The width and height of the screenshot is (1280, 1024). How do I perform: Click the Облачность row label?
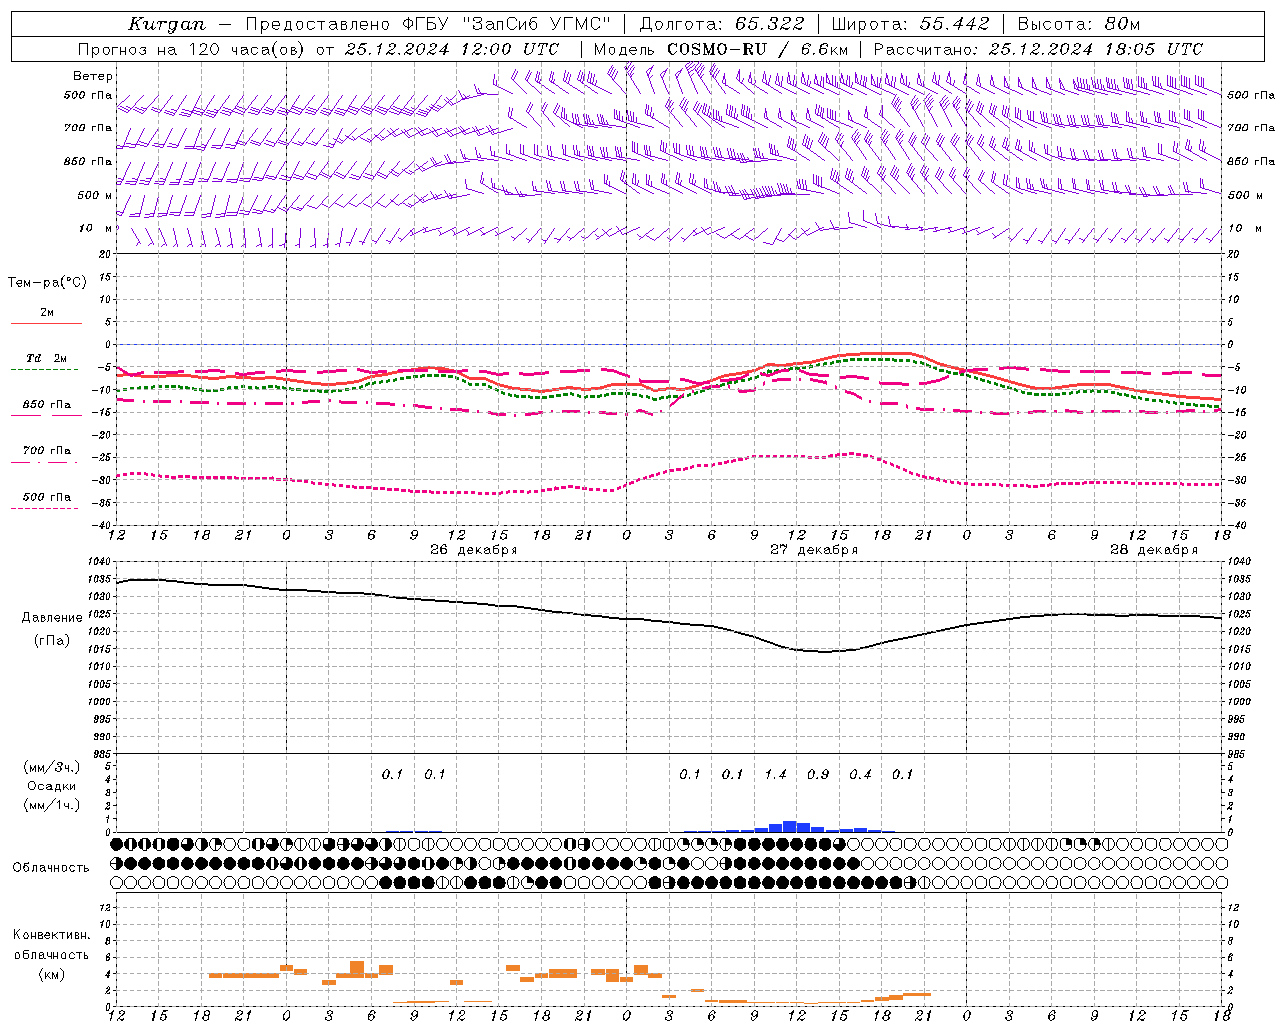click(x=51, y=868)
